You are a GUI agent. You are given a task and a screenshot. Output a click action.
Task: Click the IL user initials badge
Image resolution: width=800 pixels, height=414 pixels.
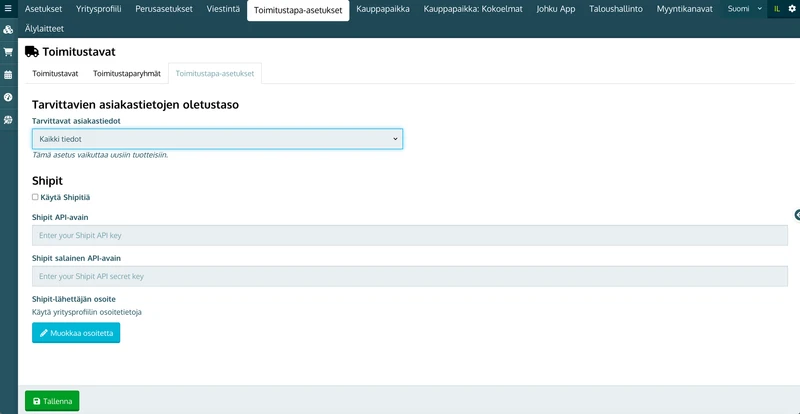(777, 9)
